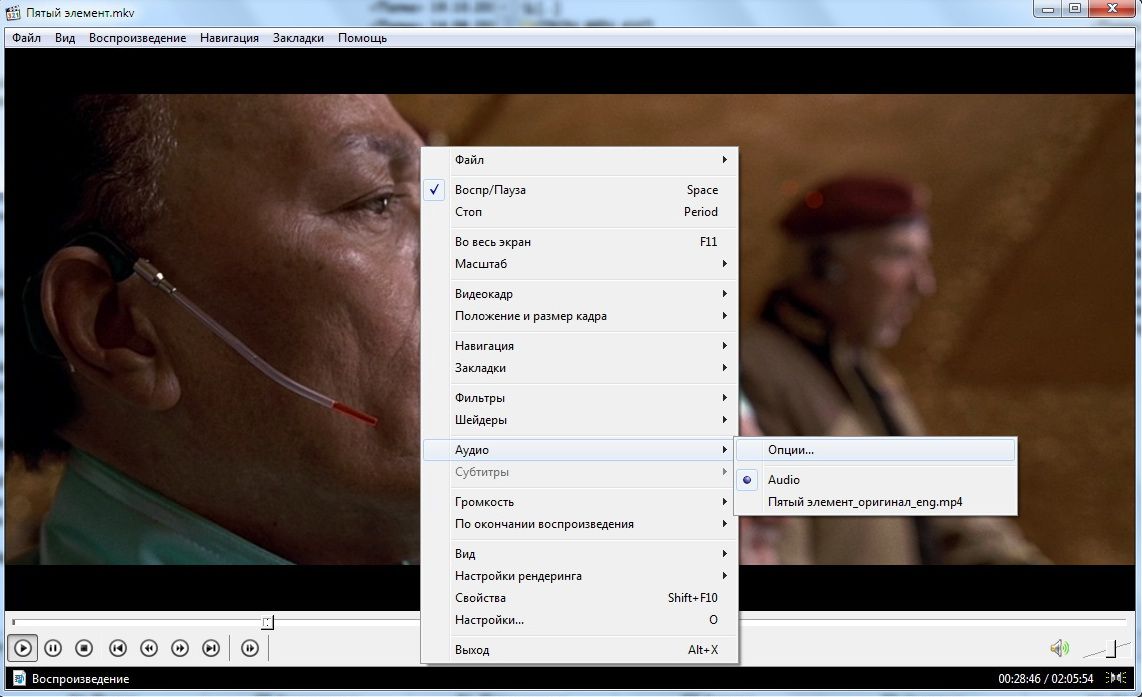Click the frame step button
The image size is (1142, 697).
pos(250,647)
